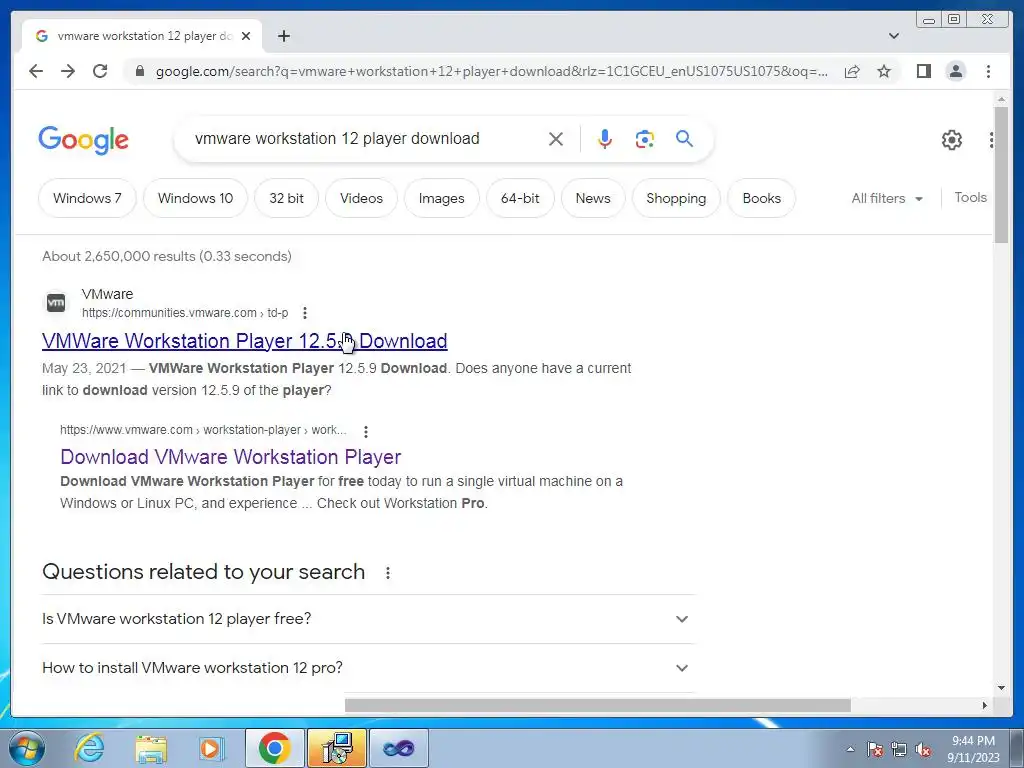Open a new tab with the plus button
Image resolution: width=1024 pixels, height=768 pixels.
coord(283,36)
